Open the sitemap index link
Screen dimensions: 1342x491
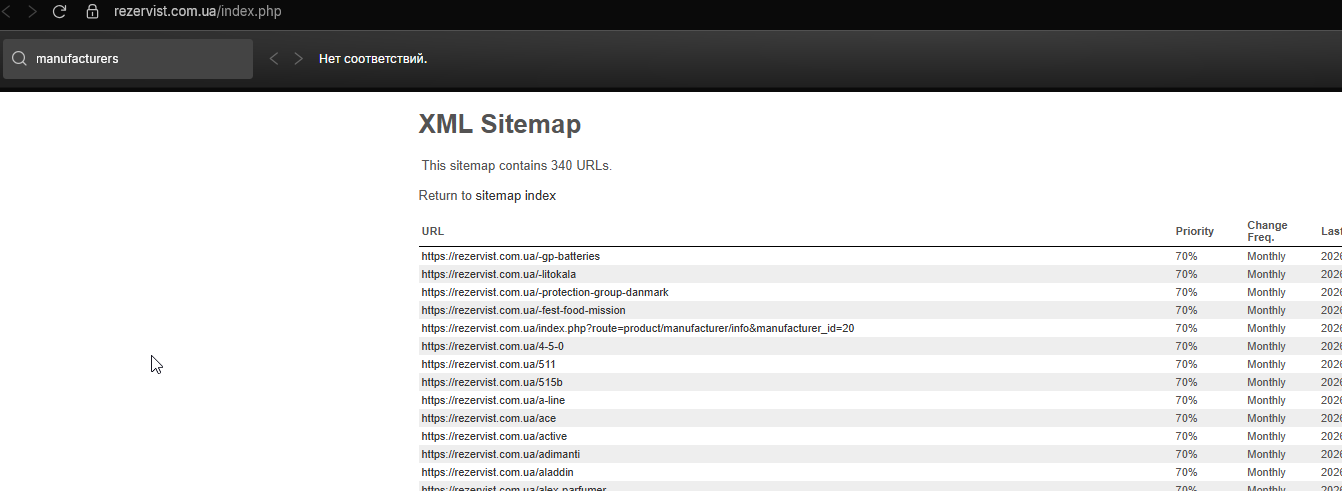515,196
